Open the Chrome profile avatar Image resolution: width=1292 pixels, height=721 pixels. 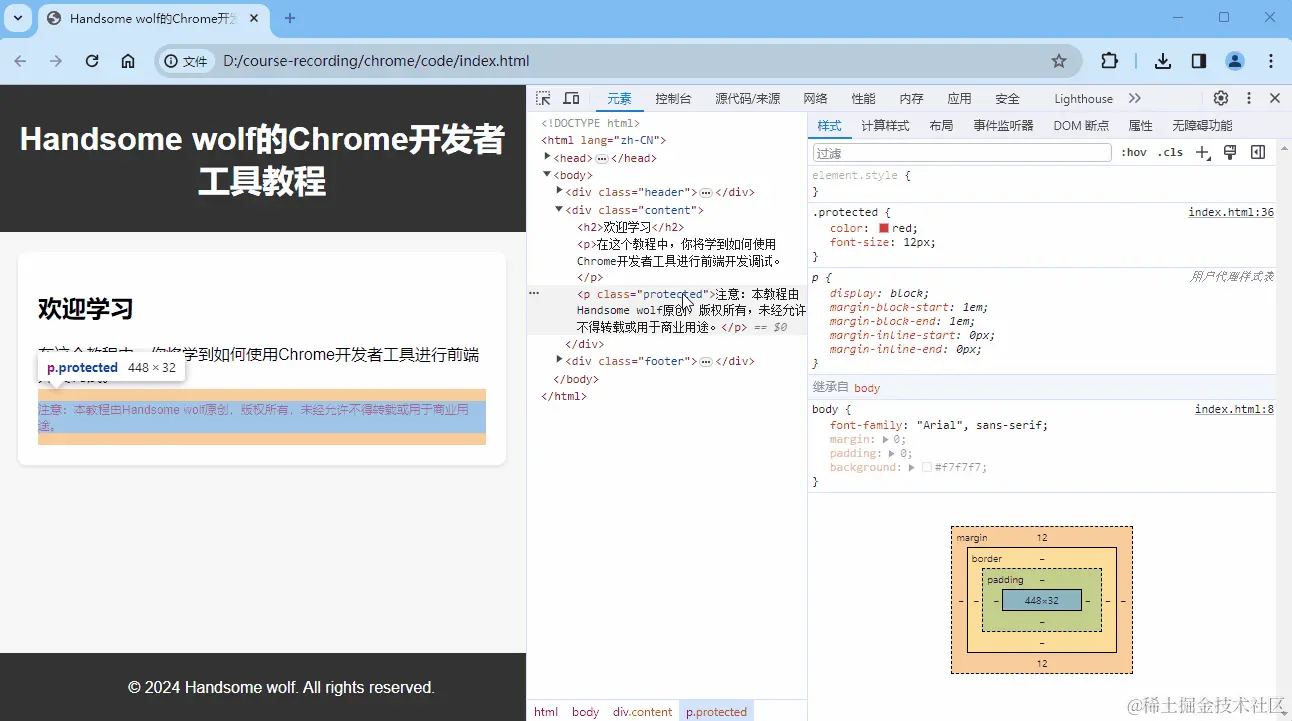[x=1235, y=61]
